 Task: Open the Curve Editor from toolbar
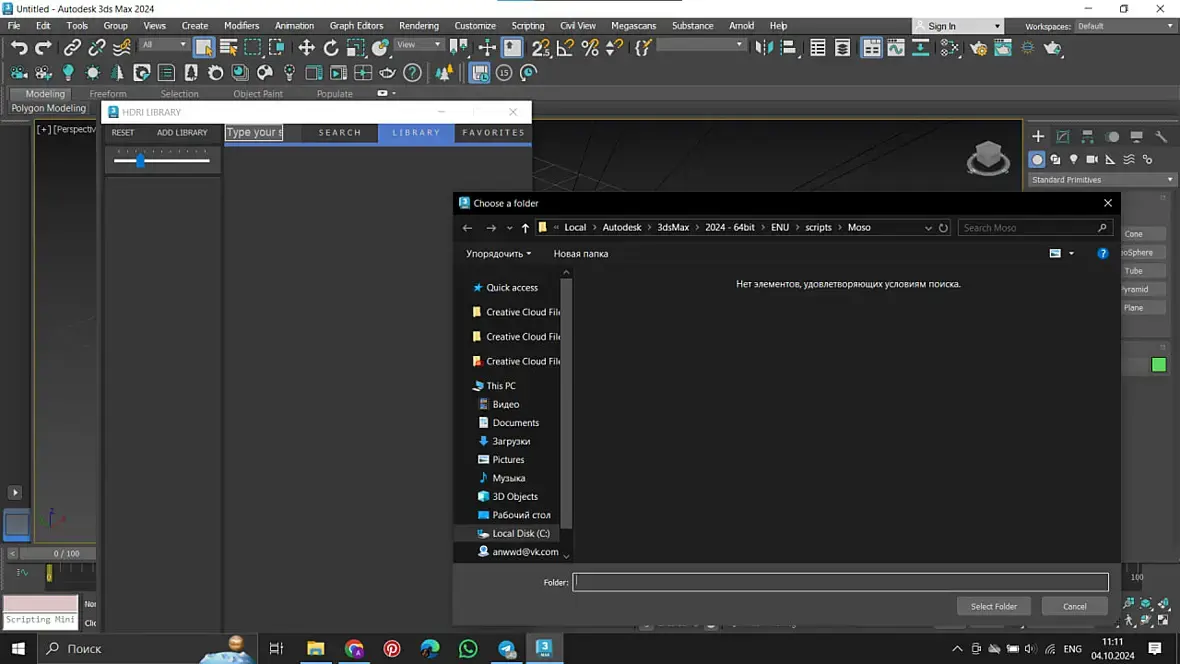click(x=895, y=47)
